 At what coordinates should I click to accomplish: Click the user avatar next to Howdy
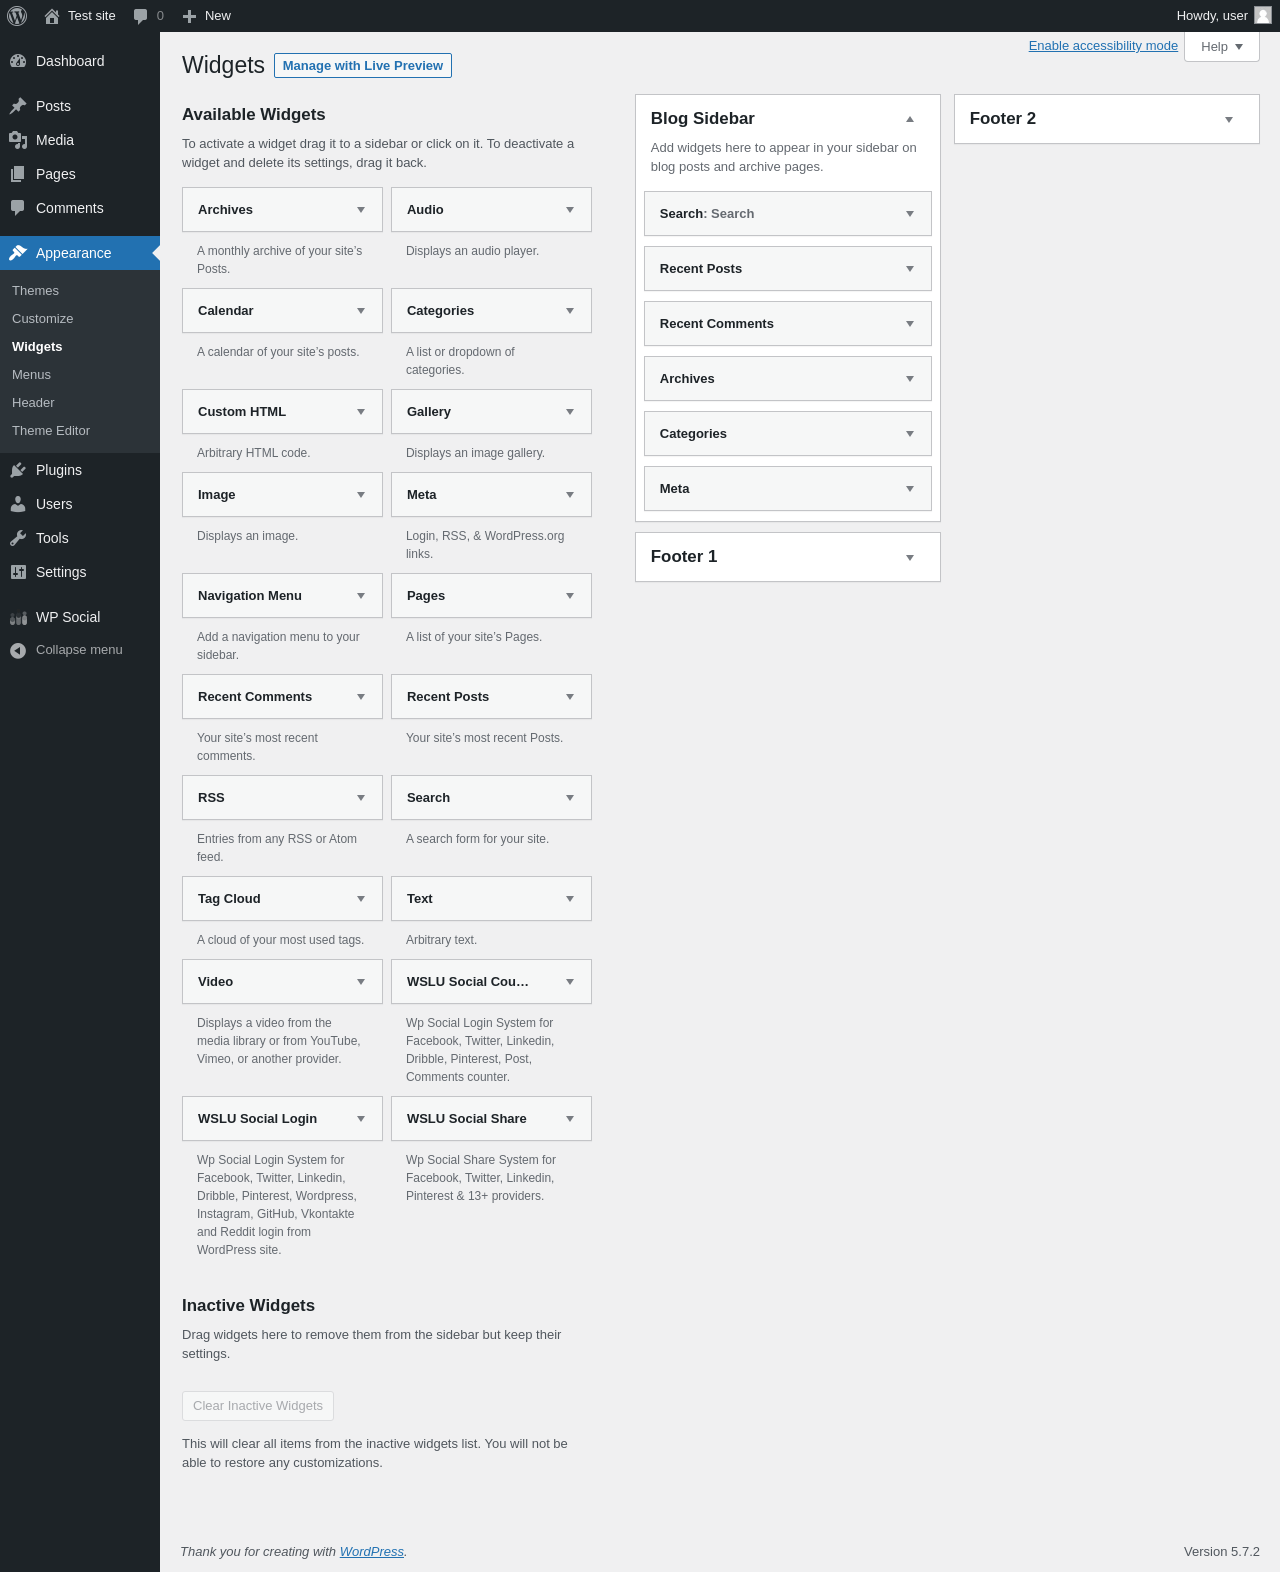click(x=1263, y=15)
